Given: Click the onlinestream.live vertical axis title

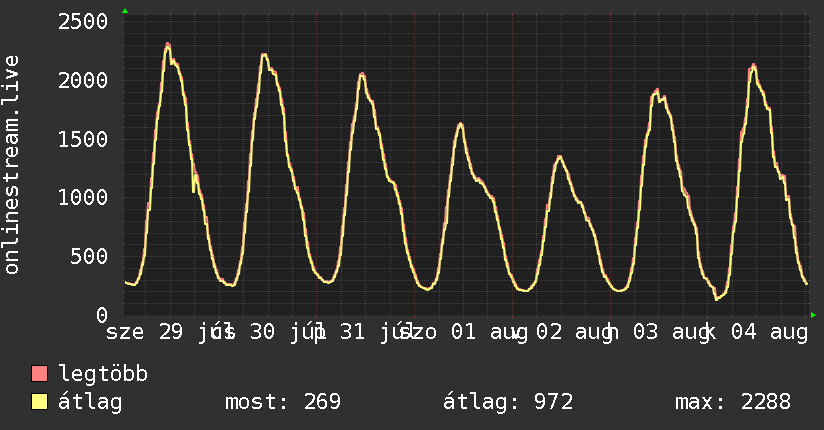Looking at the screenshot, I should point(12,165).
